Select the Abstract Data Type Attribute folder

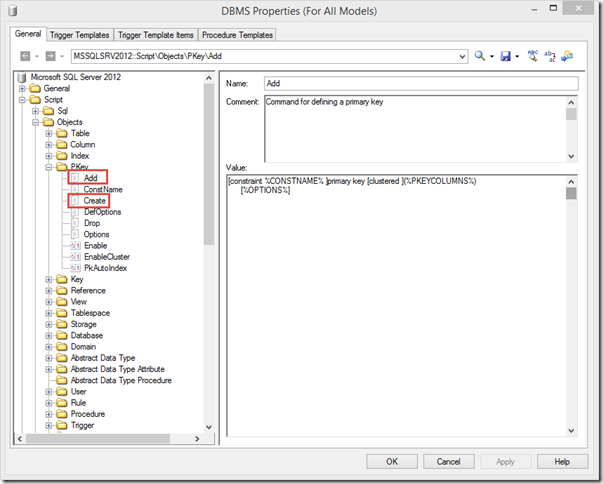118,369
